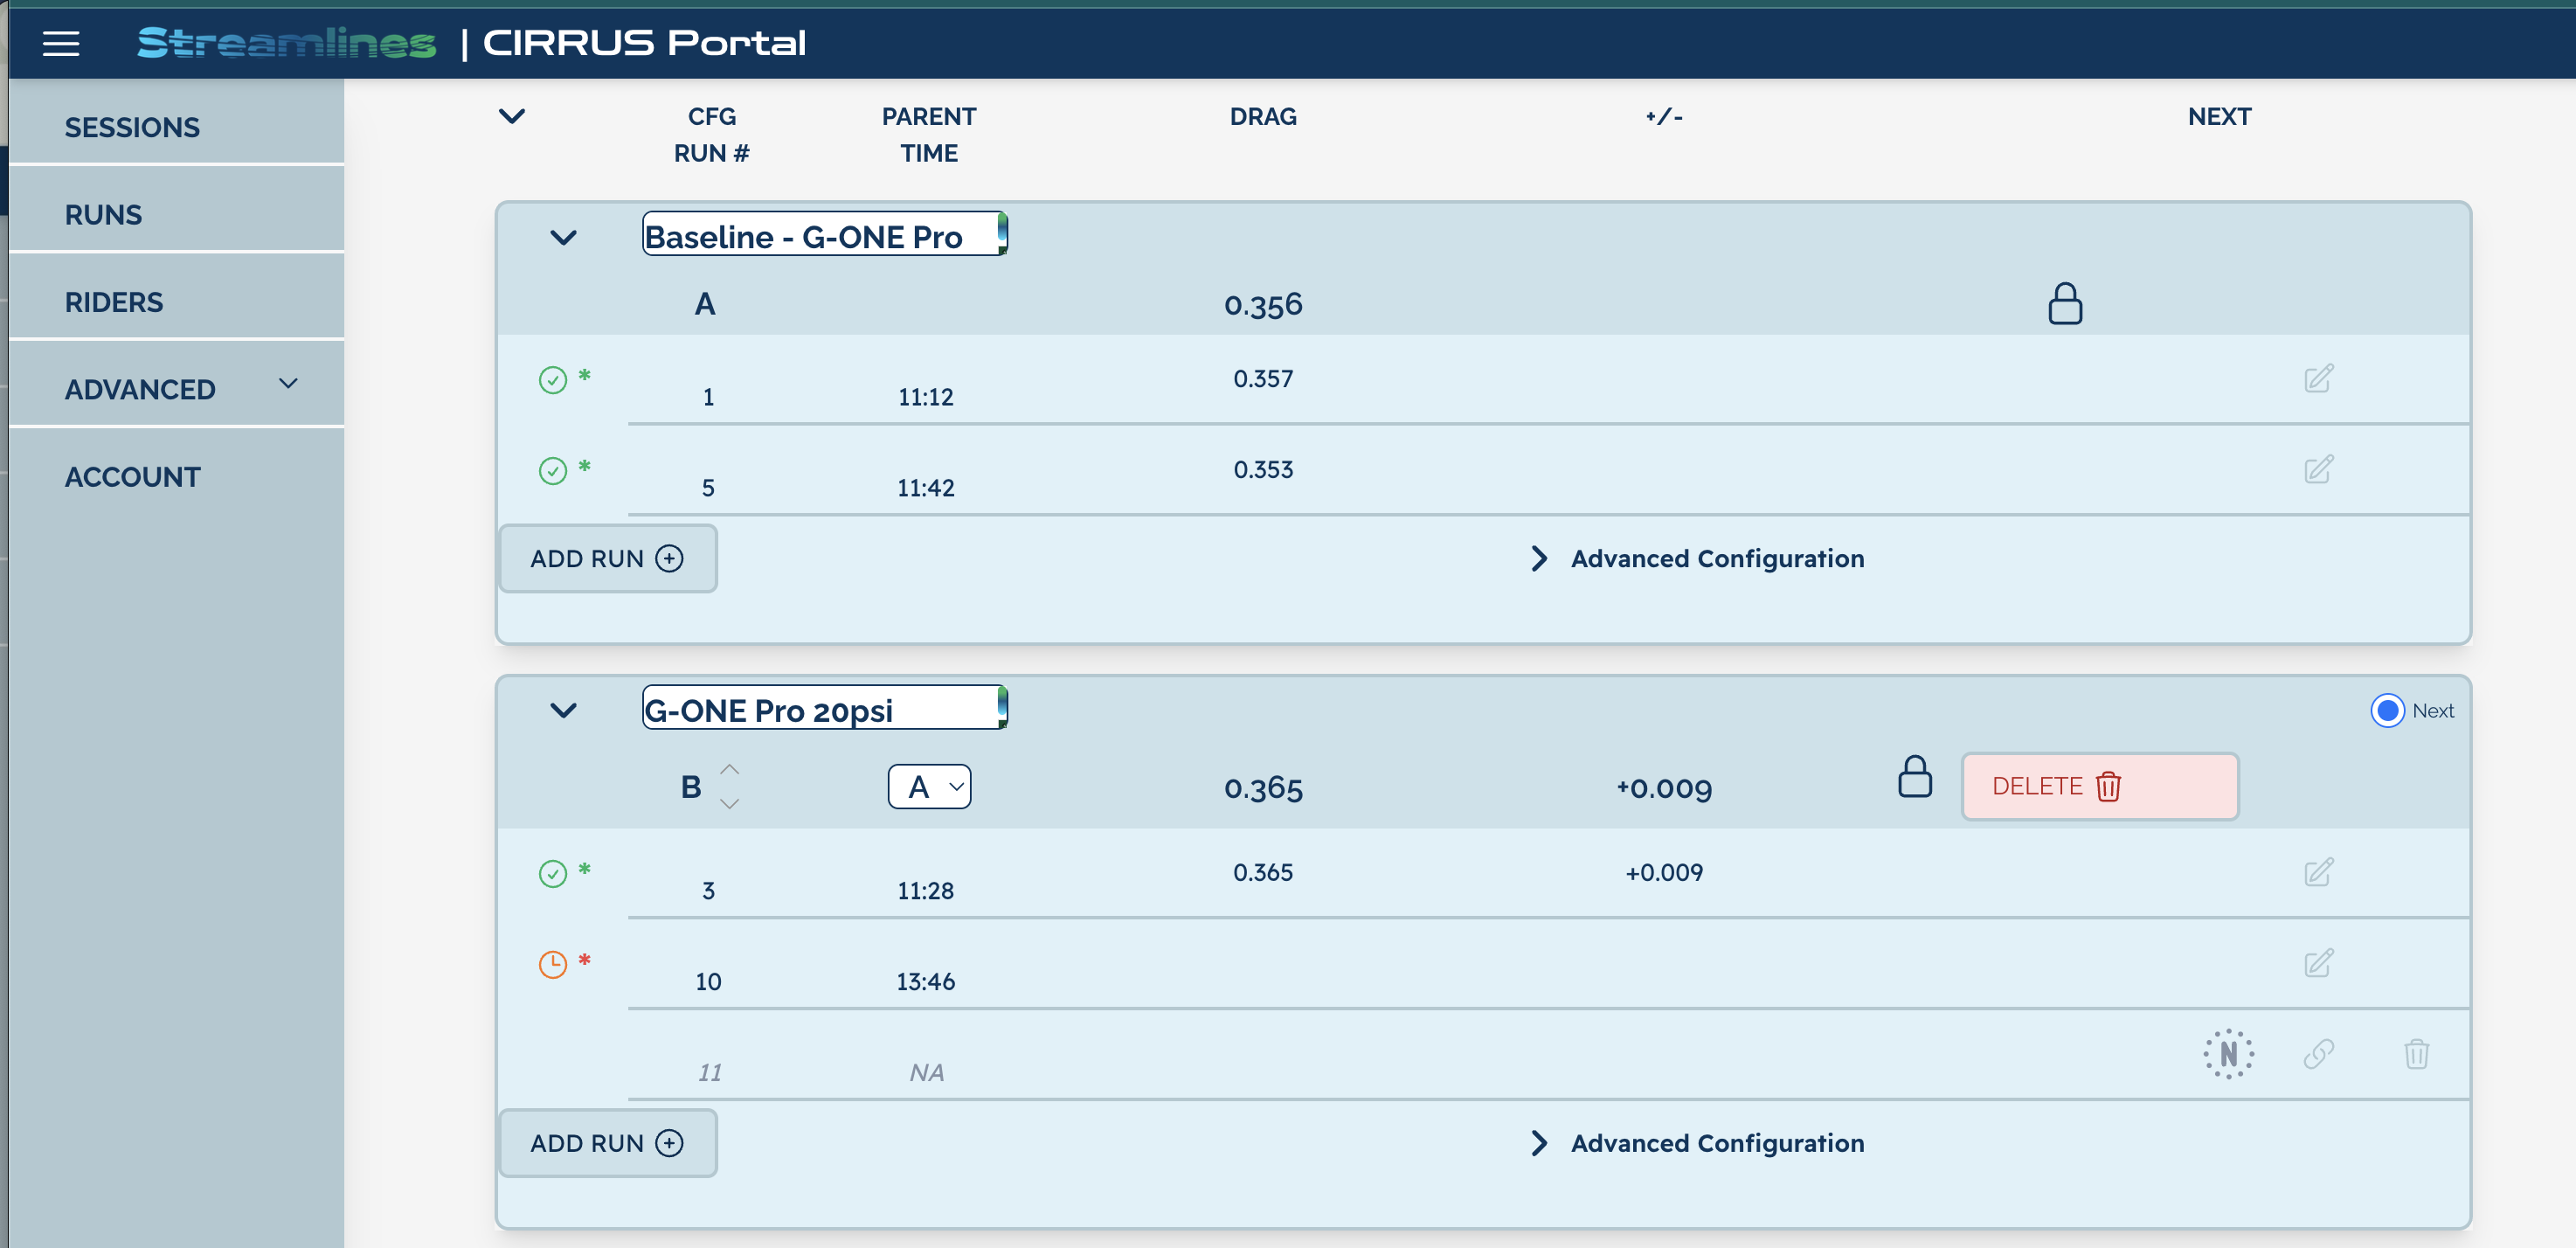This screenshot has height=1248, width=2576.
Task: Click the 'N' circle icon on run 11
Action: point(2228,1053)
